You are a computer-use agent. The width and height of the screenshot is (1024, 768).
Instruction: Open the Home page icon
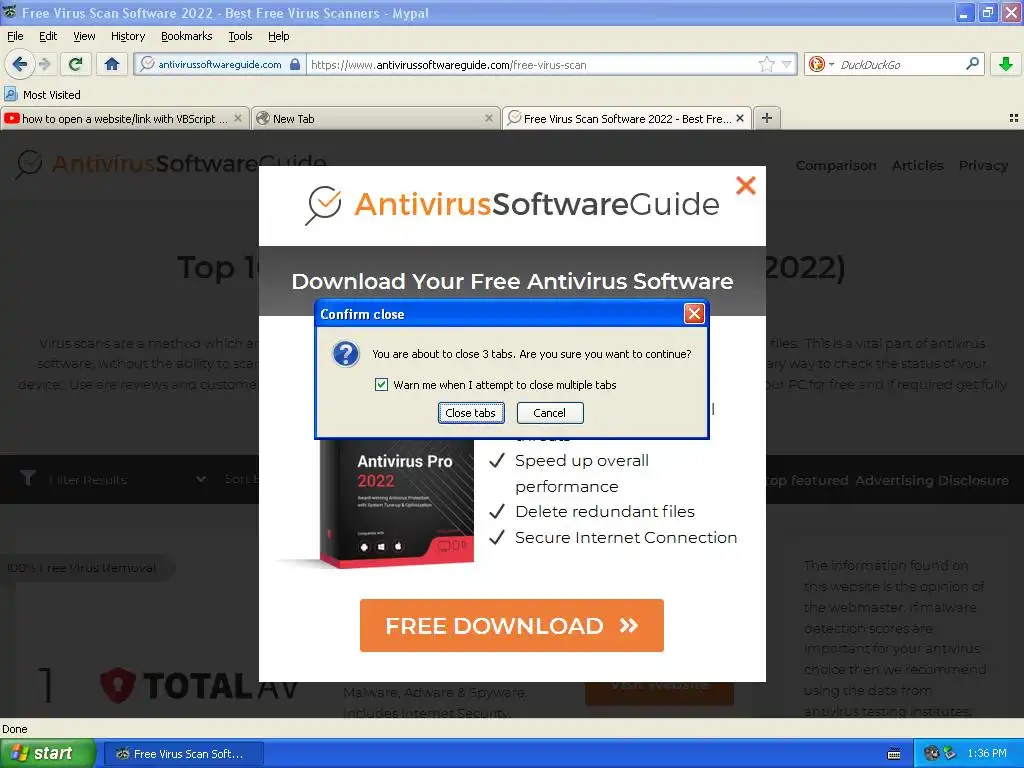point(112,64)
